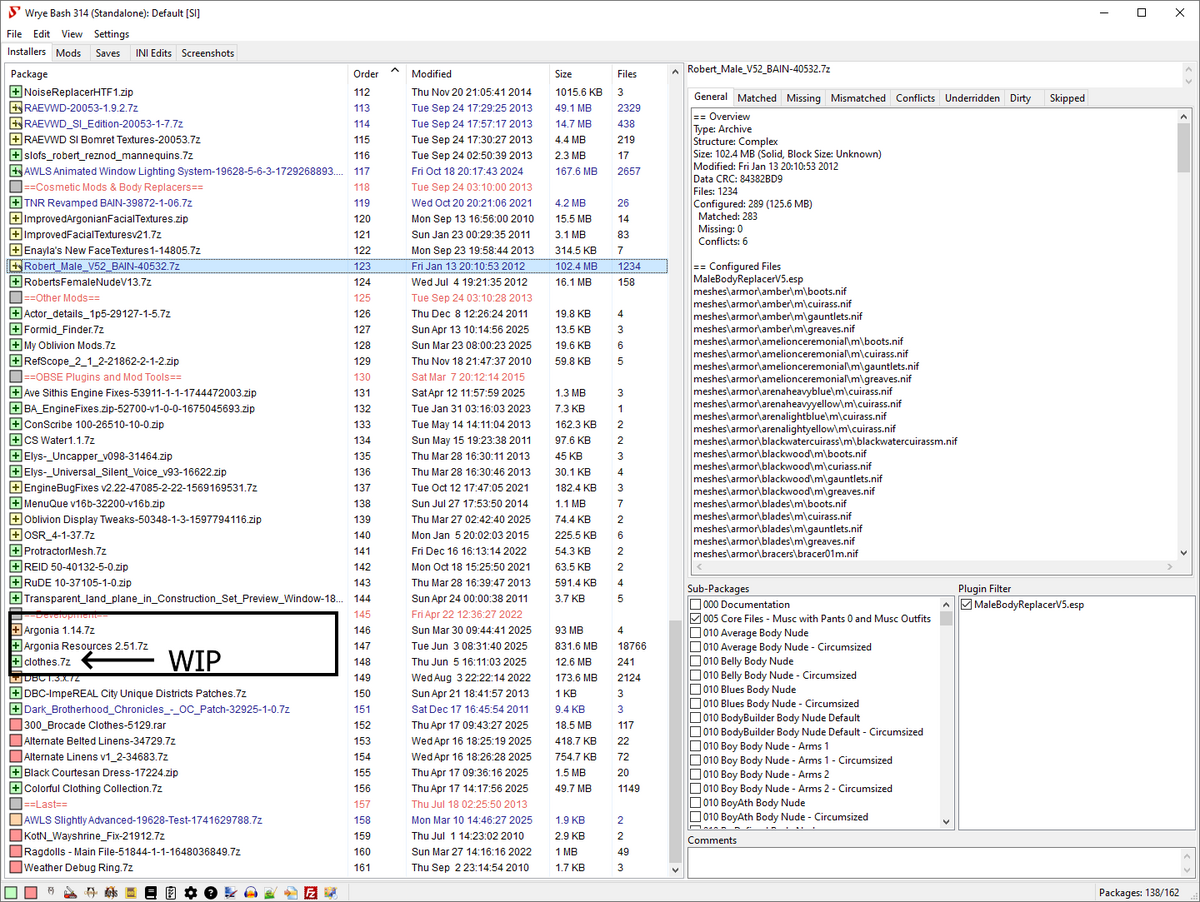Uncheck MaleBodyReplacerV5.esp in Plugin Filter
1200x902 pixels.
pyautogui.click(x=966, y=605)
